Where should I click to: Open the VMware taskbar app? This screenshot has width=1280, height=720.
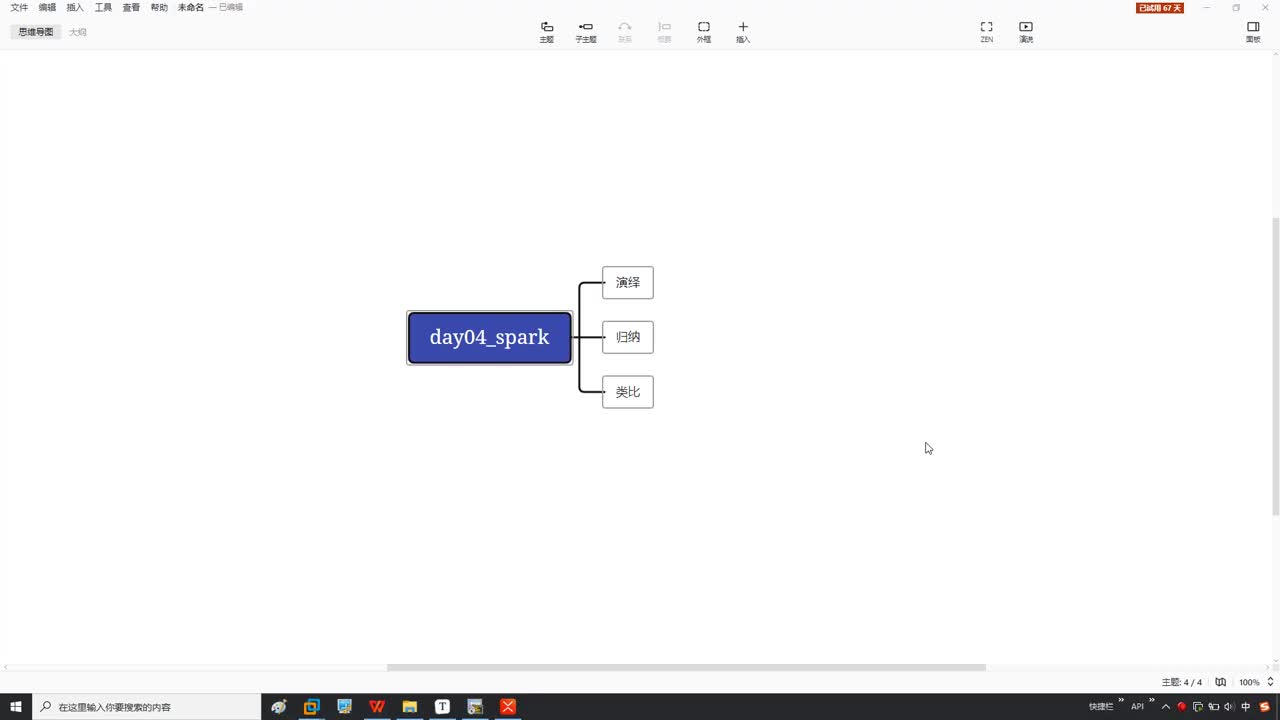click(312, 707)
